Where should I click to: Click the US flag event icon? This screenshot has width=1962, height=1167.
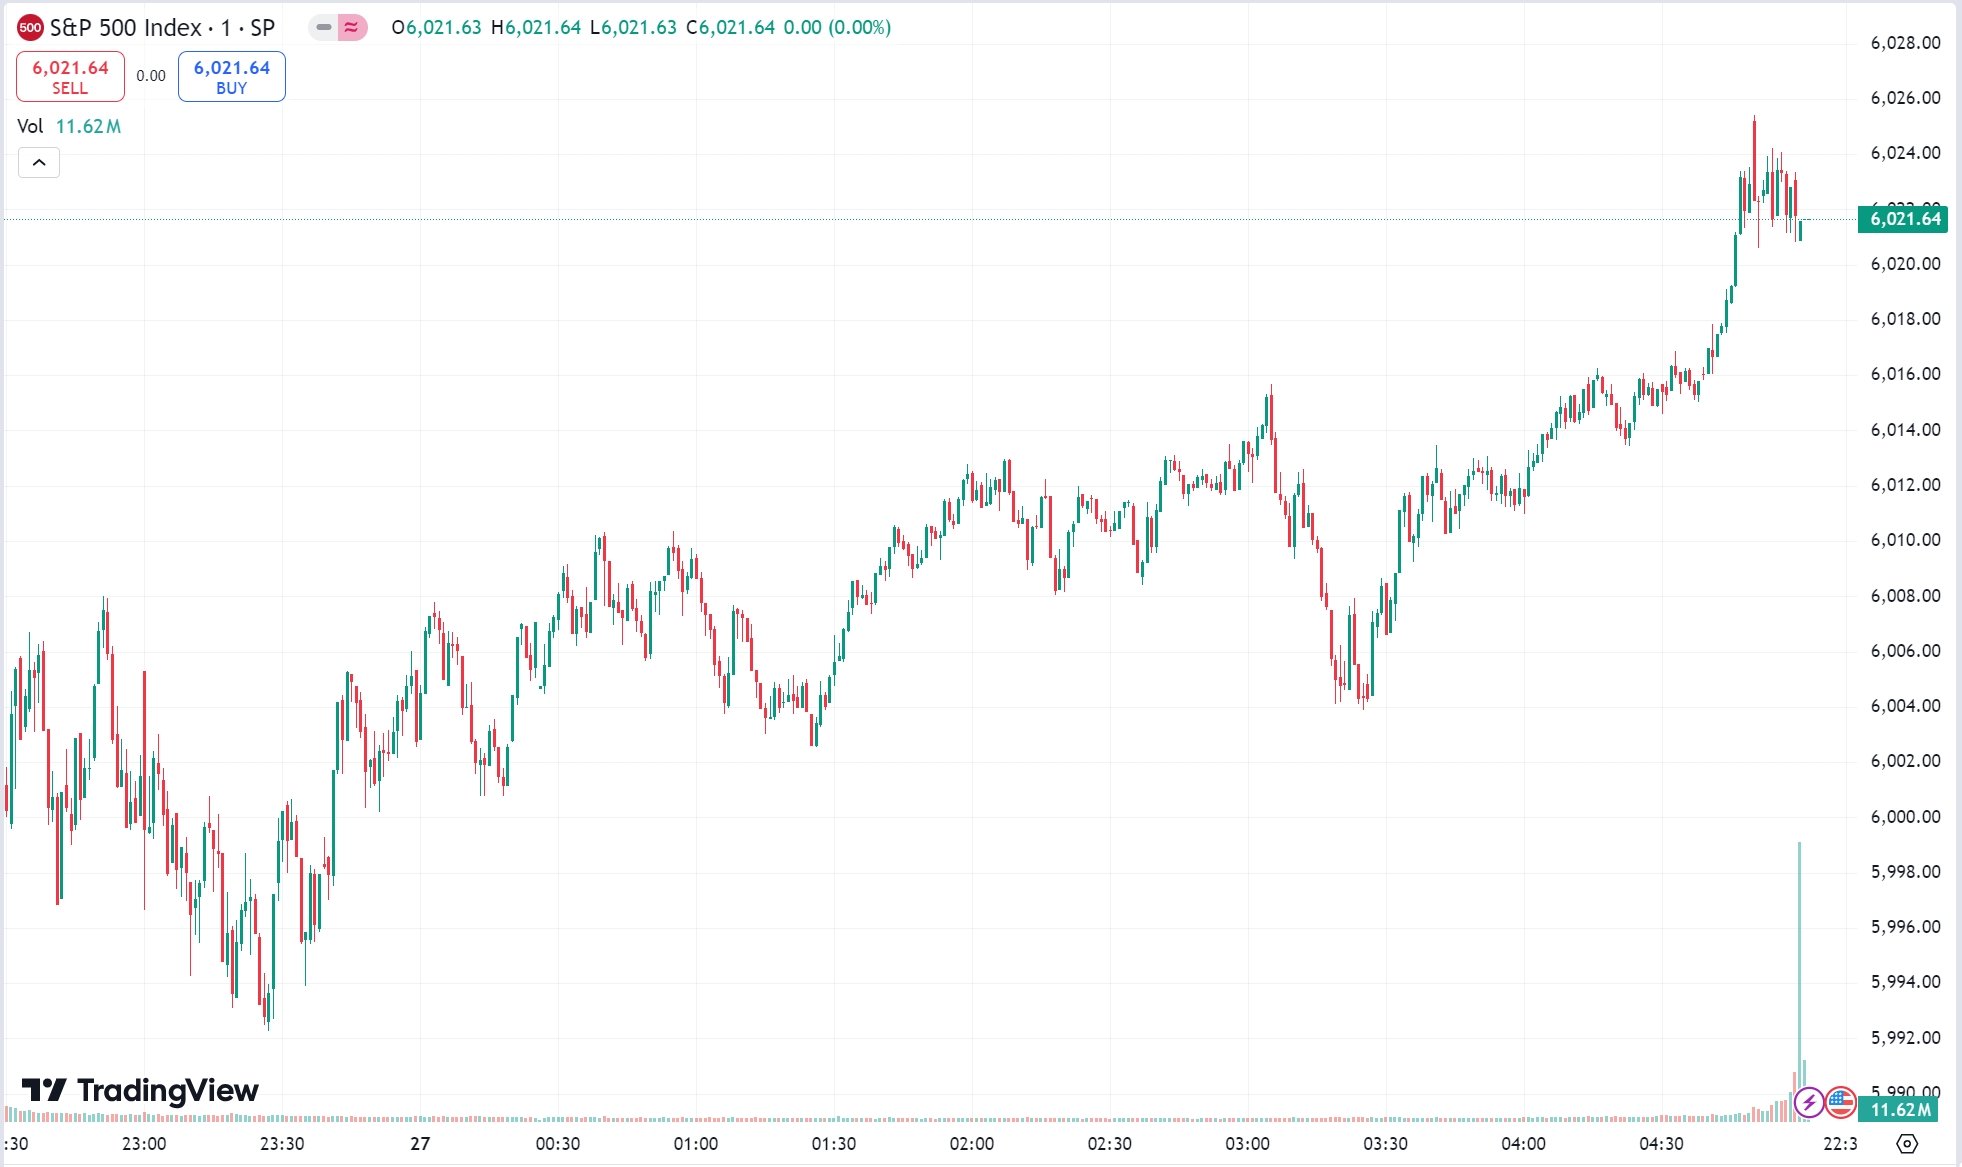1840,1103
